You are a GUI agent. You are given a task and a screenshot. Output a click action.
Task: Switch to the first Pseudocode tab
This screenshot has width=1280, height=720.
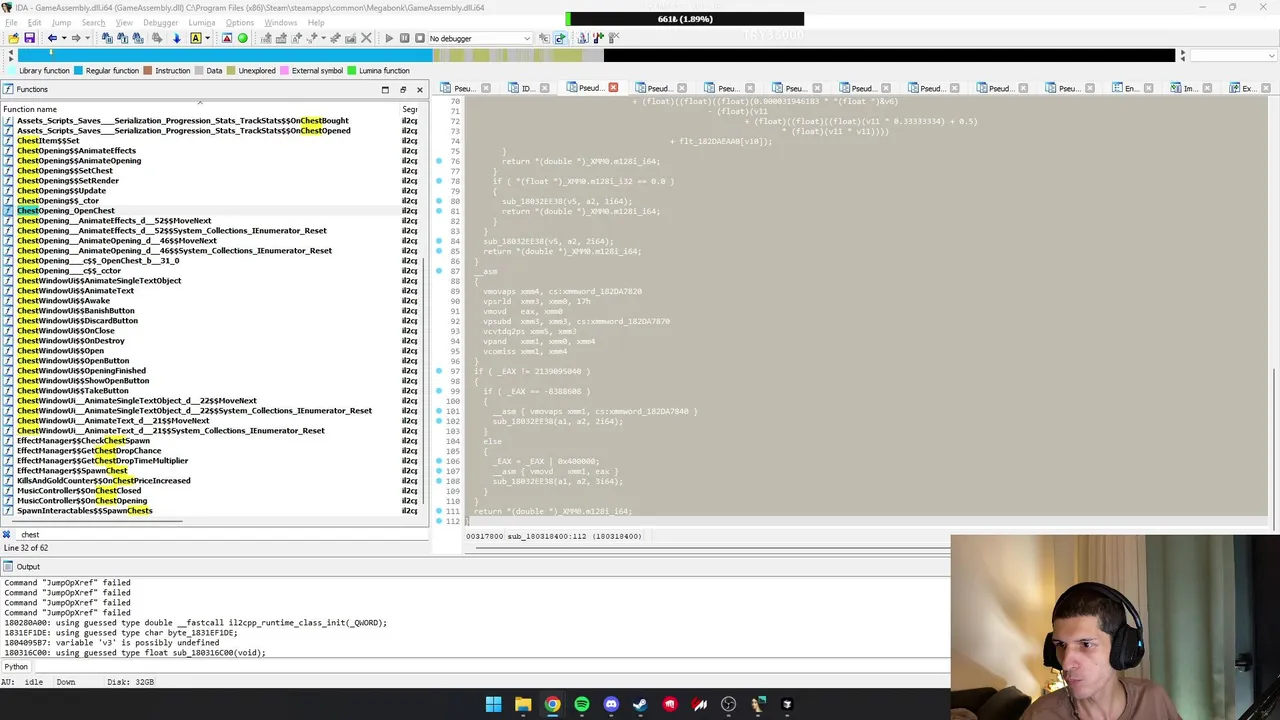464,88
